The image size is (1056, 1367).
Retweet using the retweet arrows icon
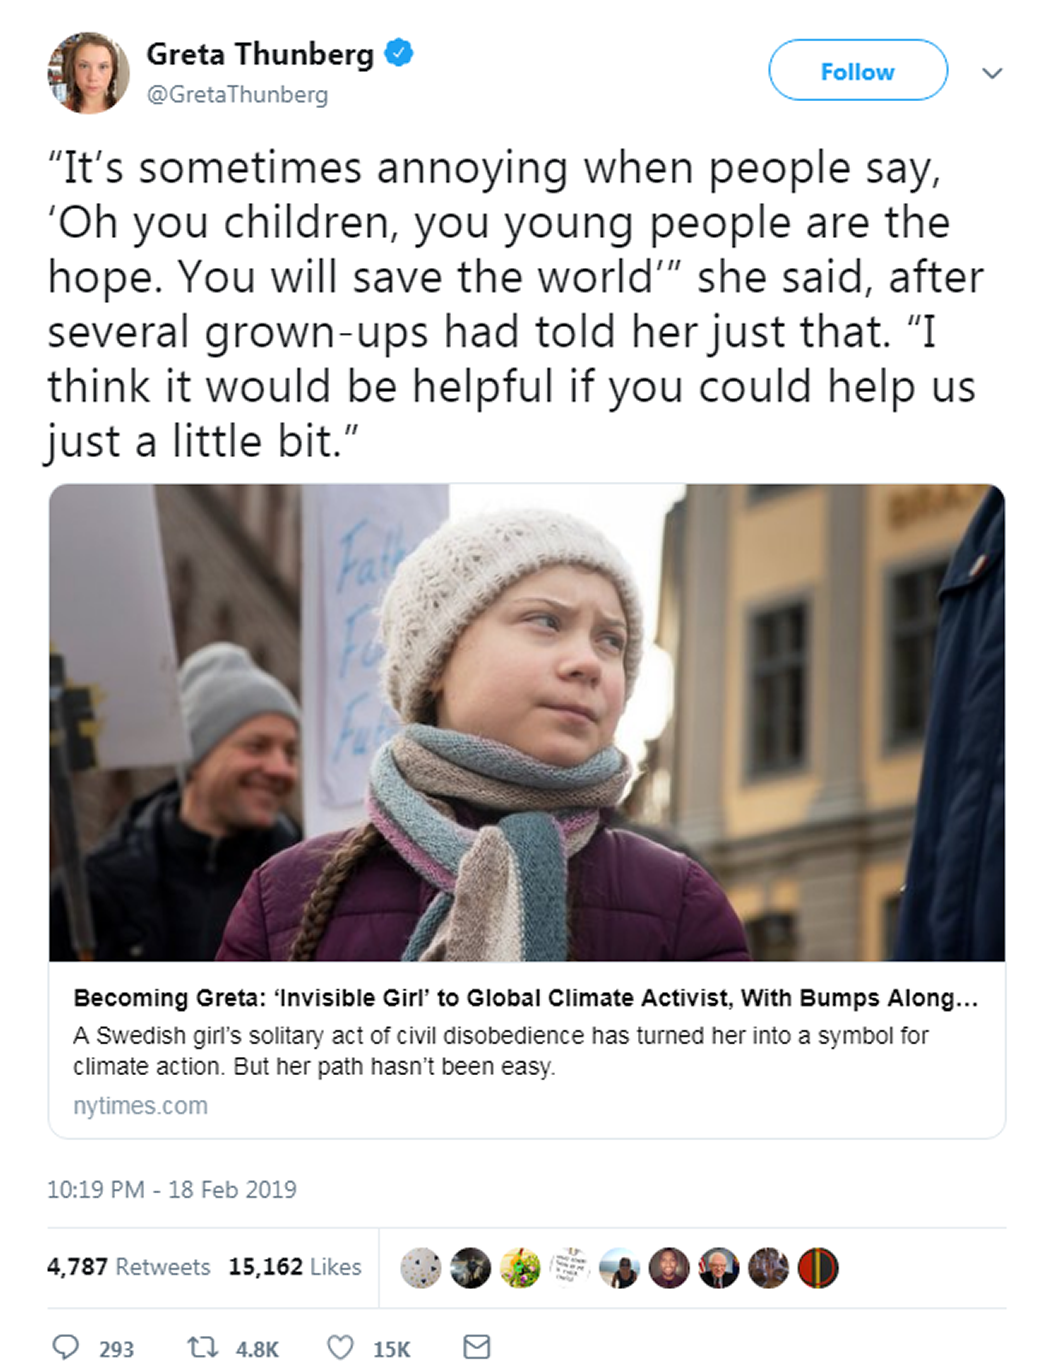click(x=203, y=1347)
